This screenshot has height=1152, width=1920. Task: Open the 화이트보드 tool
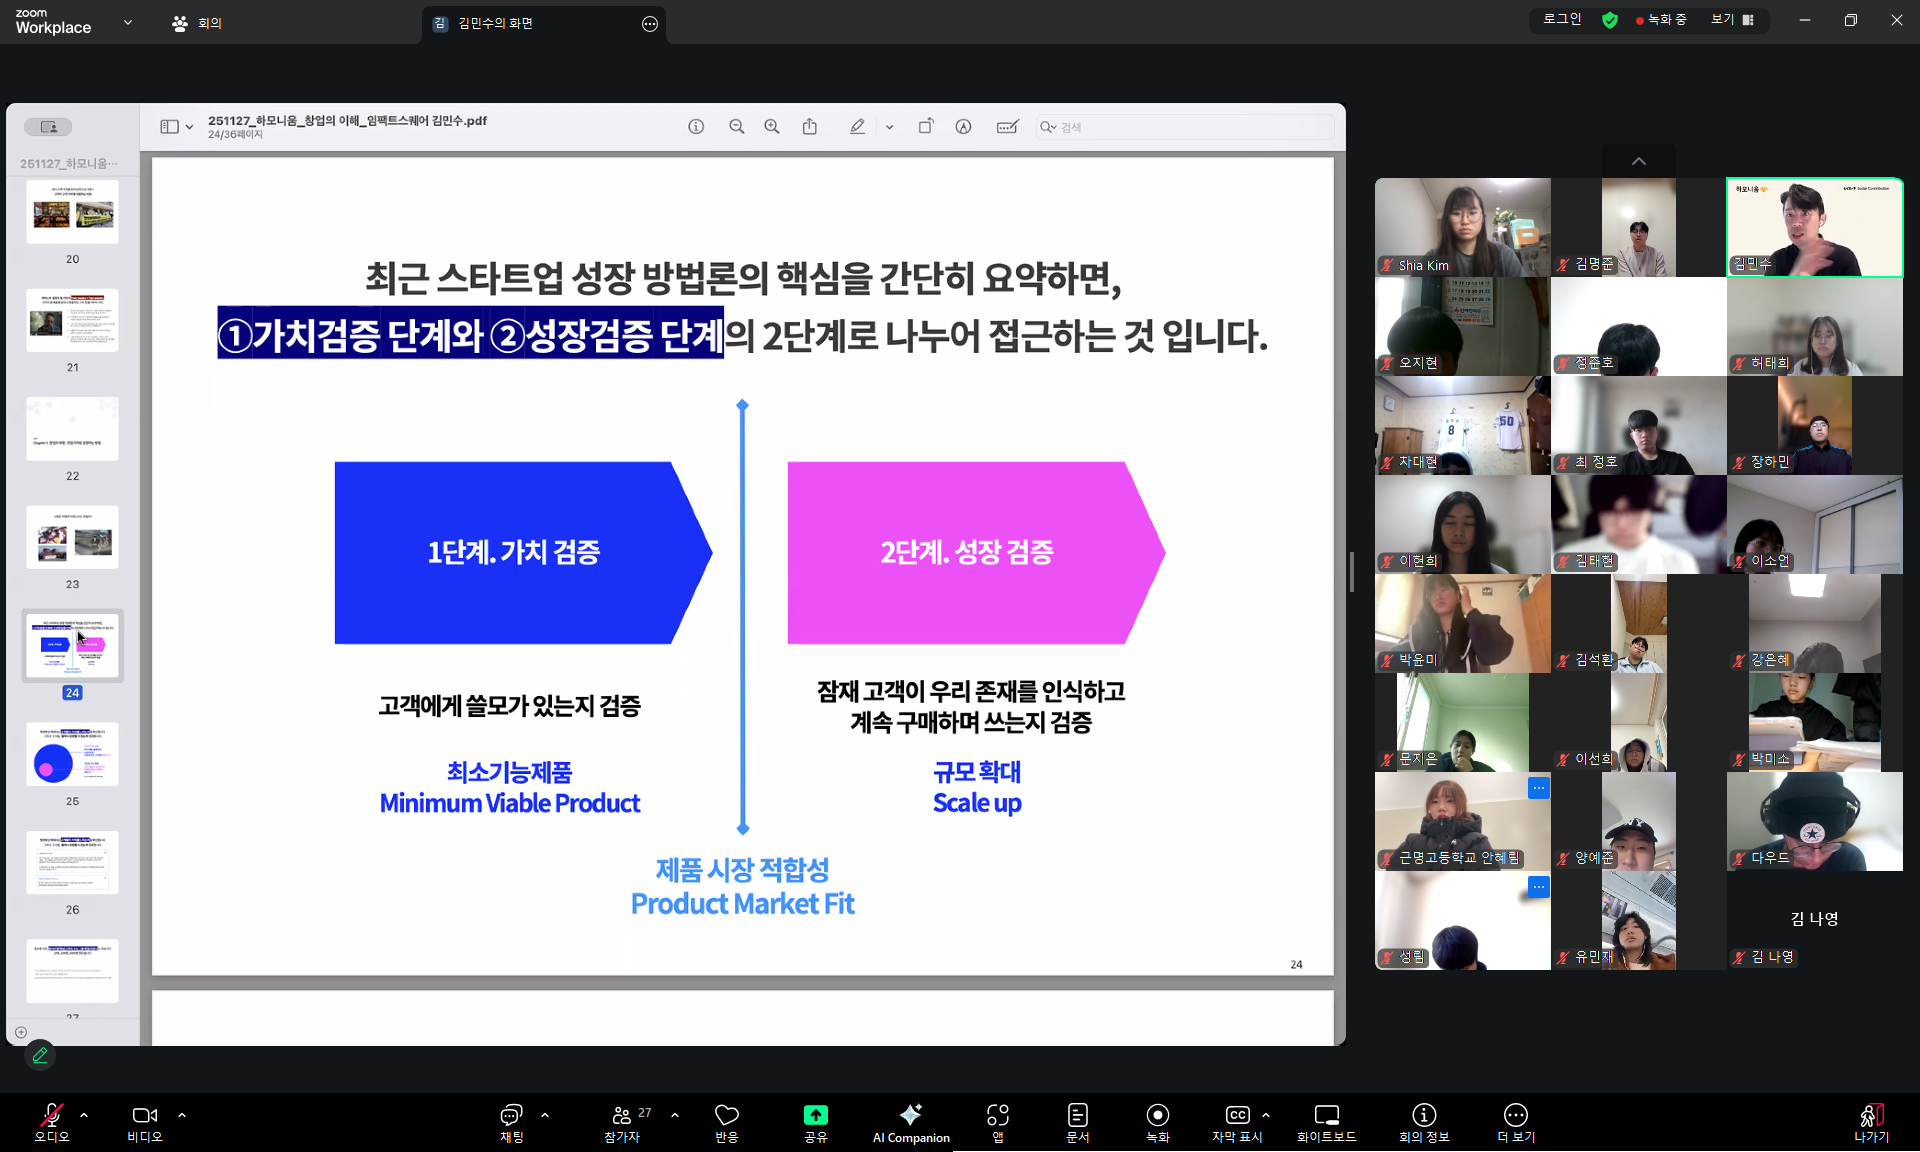click(x=1326, y=1121)
